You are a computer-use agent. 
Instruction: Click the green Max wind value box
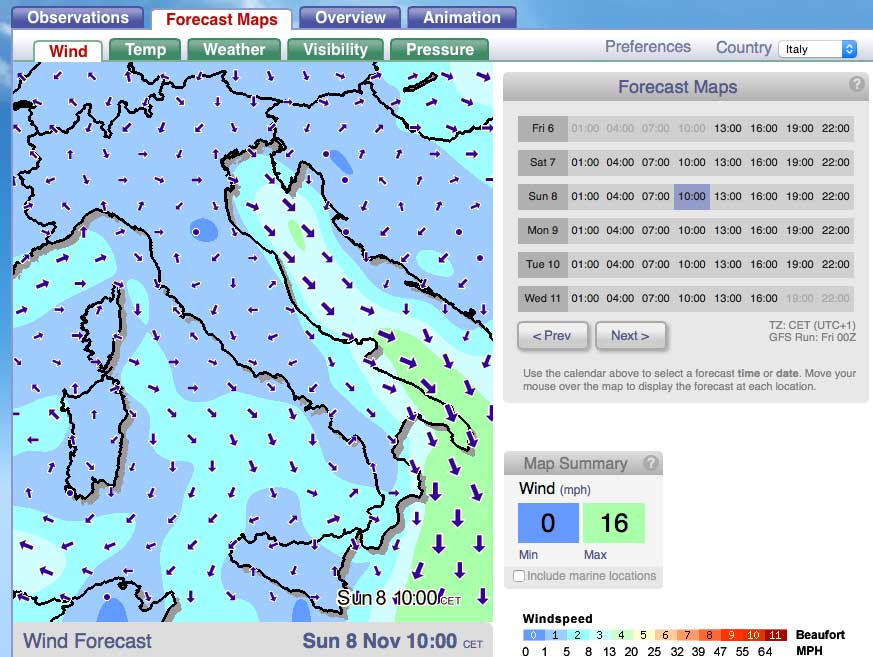pyautogui.click(x=613, y=522)
